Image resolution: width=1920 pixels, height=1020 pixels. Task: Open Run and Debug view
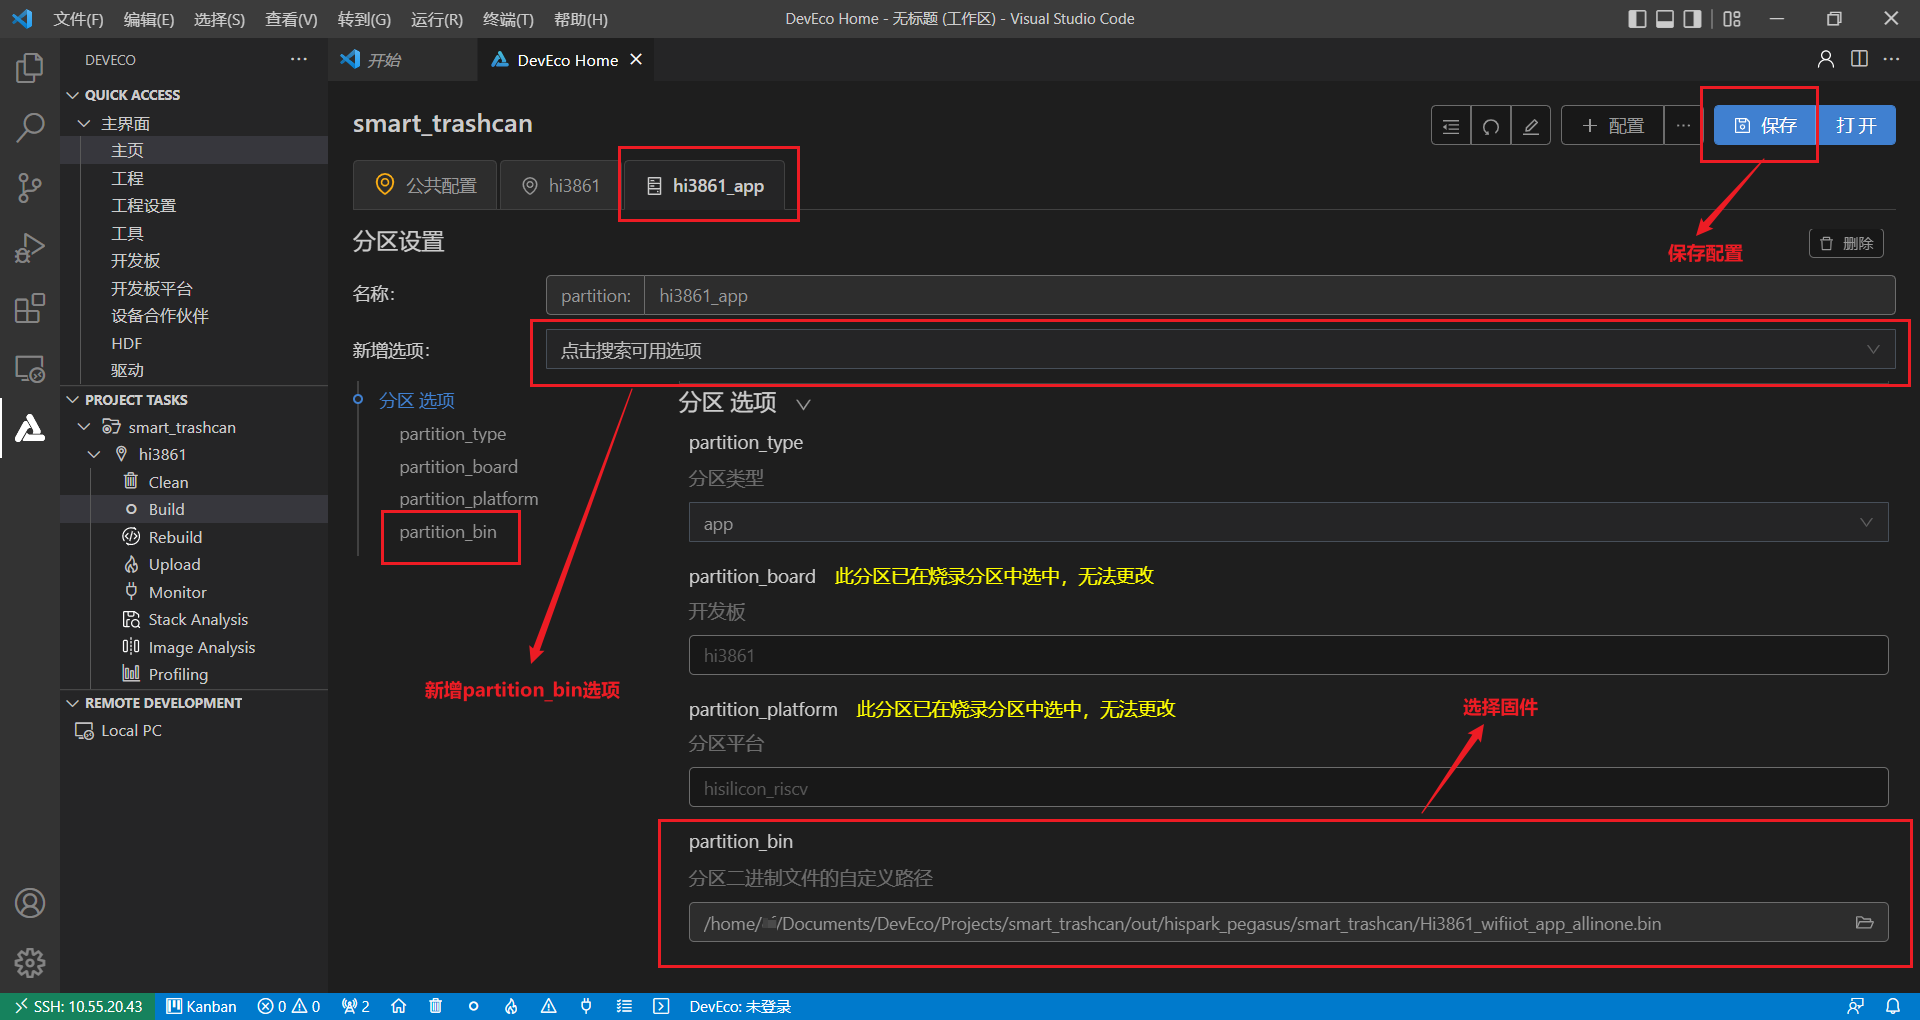tap(30, 247)
